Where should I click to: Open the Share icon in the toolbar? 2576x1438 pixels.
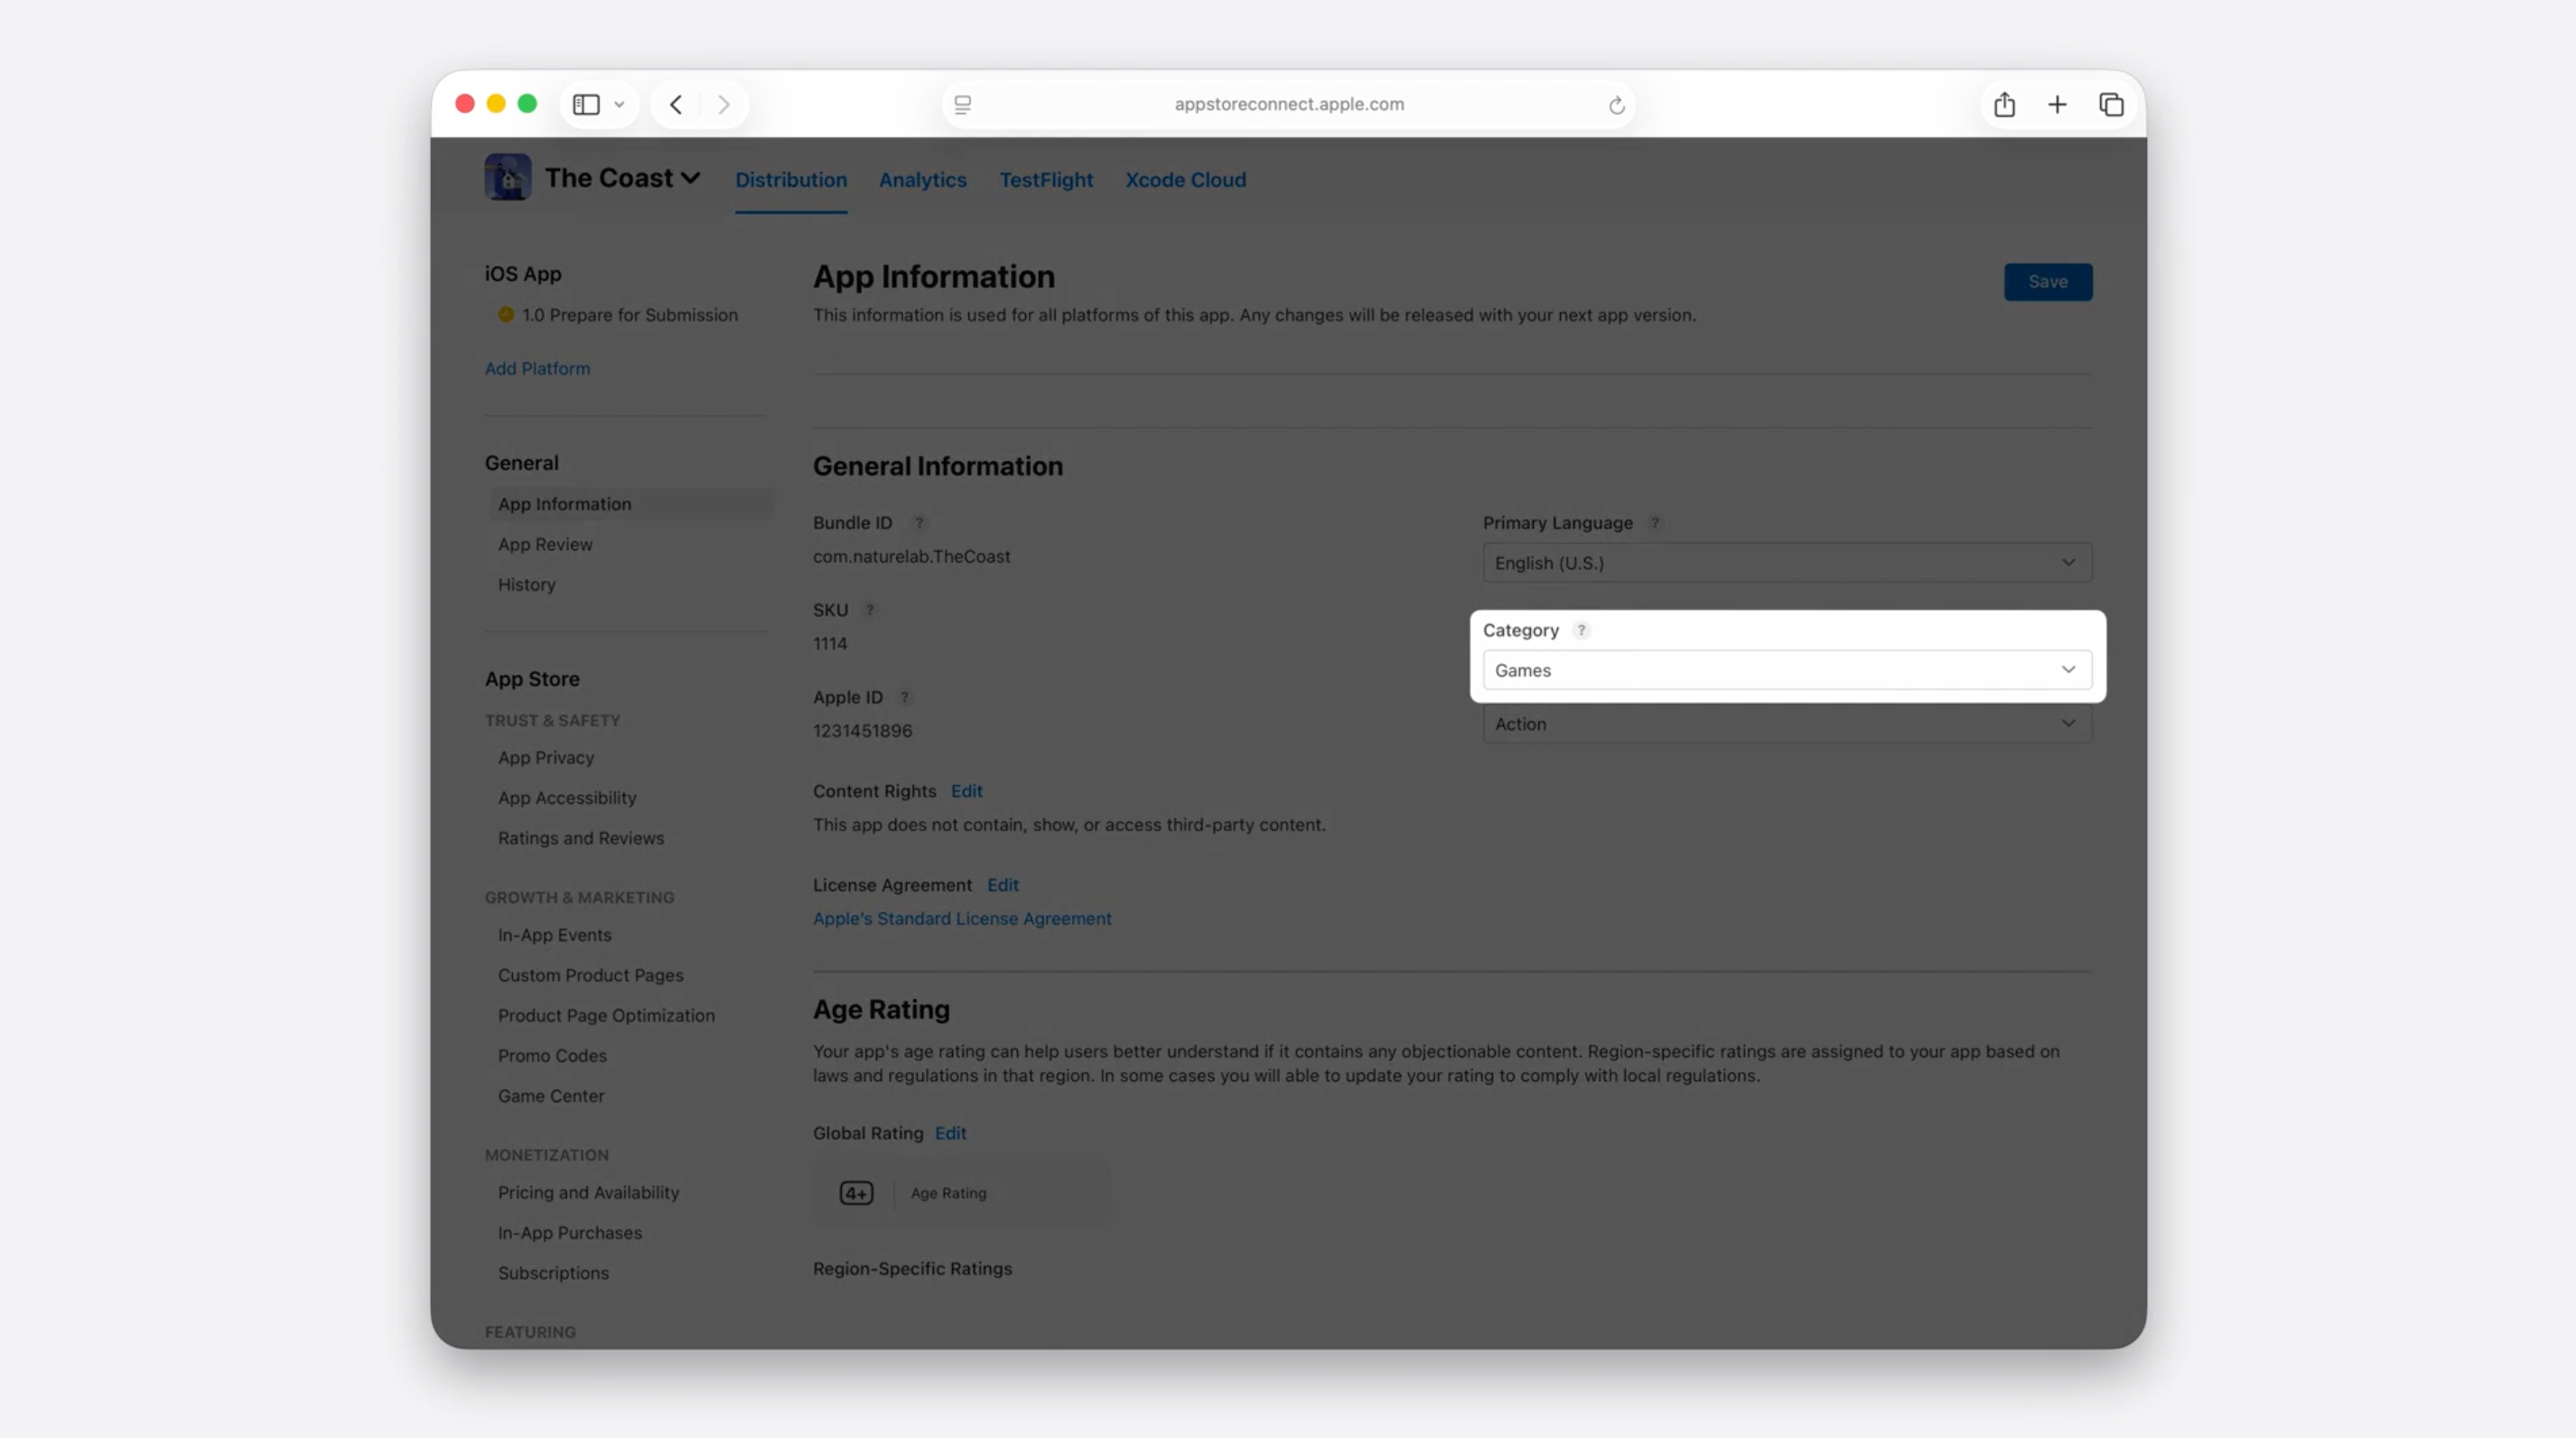[2004, 104]
